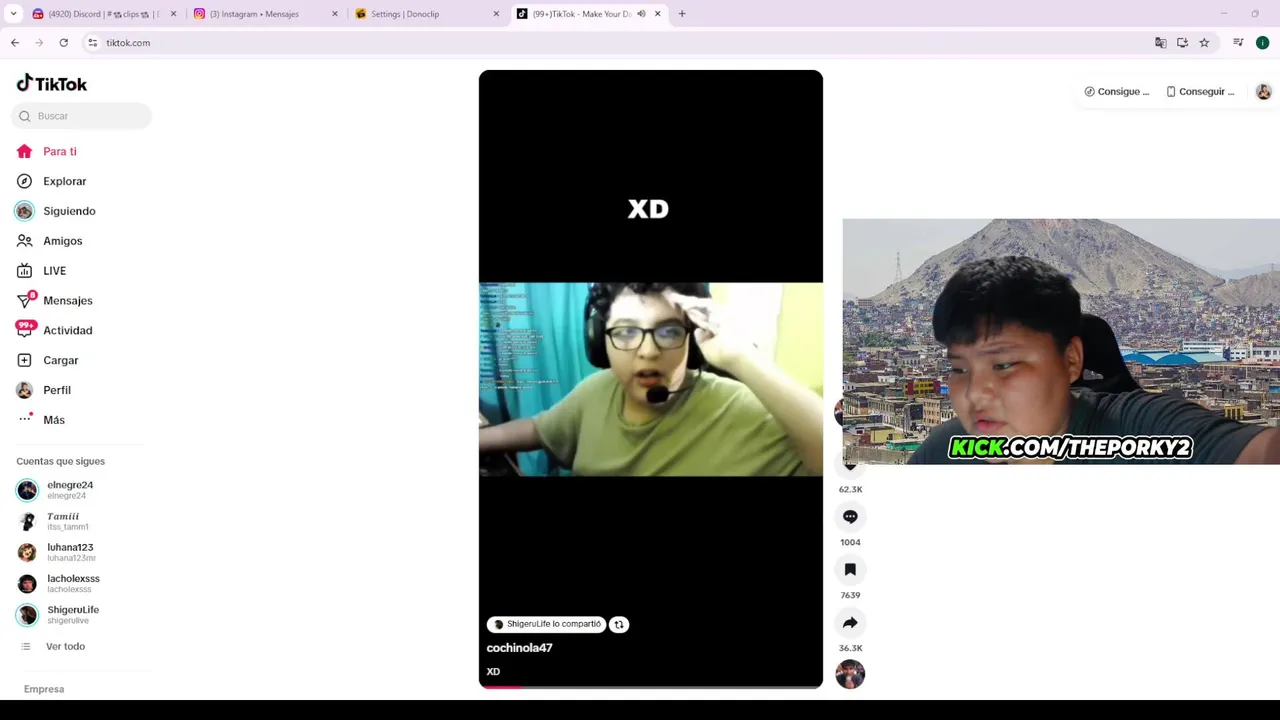Image resolution: width=1280 pixels, height=720 pixels.
Task: Click the ShigeruLife lo compartió tag
Action: click(x=546, y=624)
